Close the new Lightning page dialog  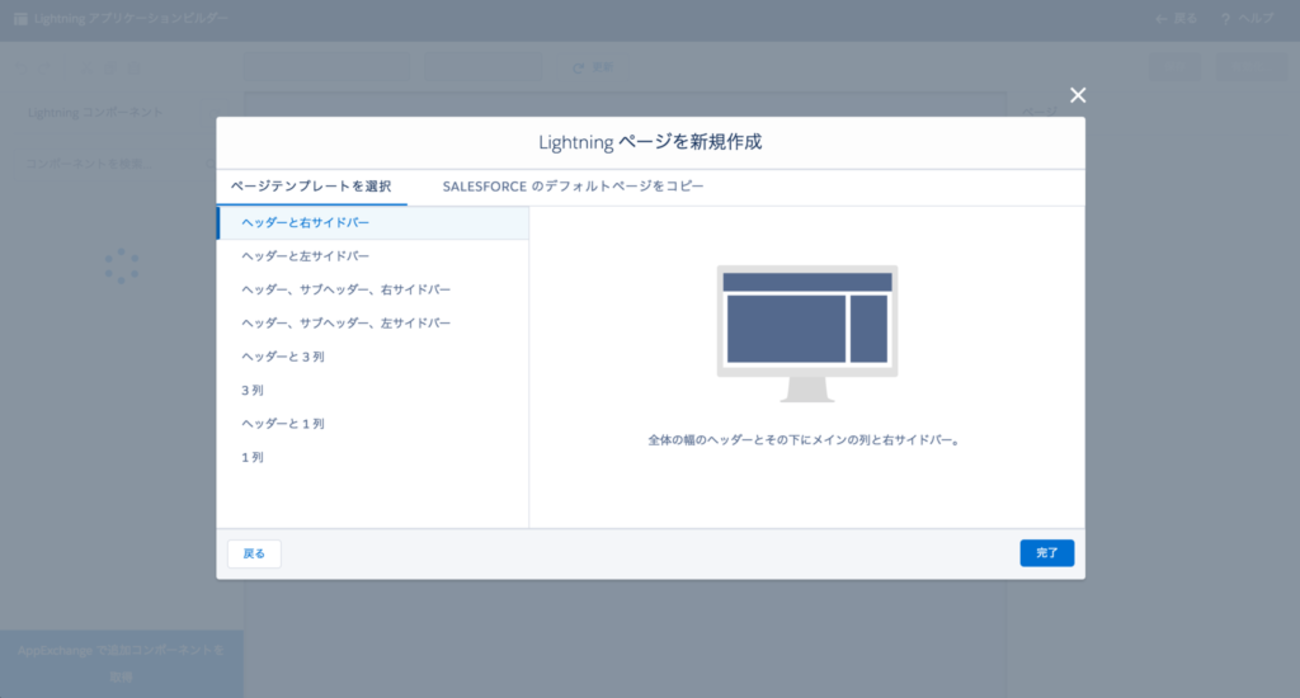1077,95
